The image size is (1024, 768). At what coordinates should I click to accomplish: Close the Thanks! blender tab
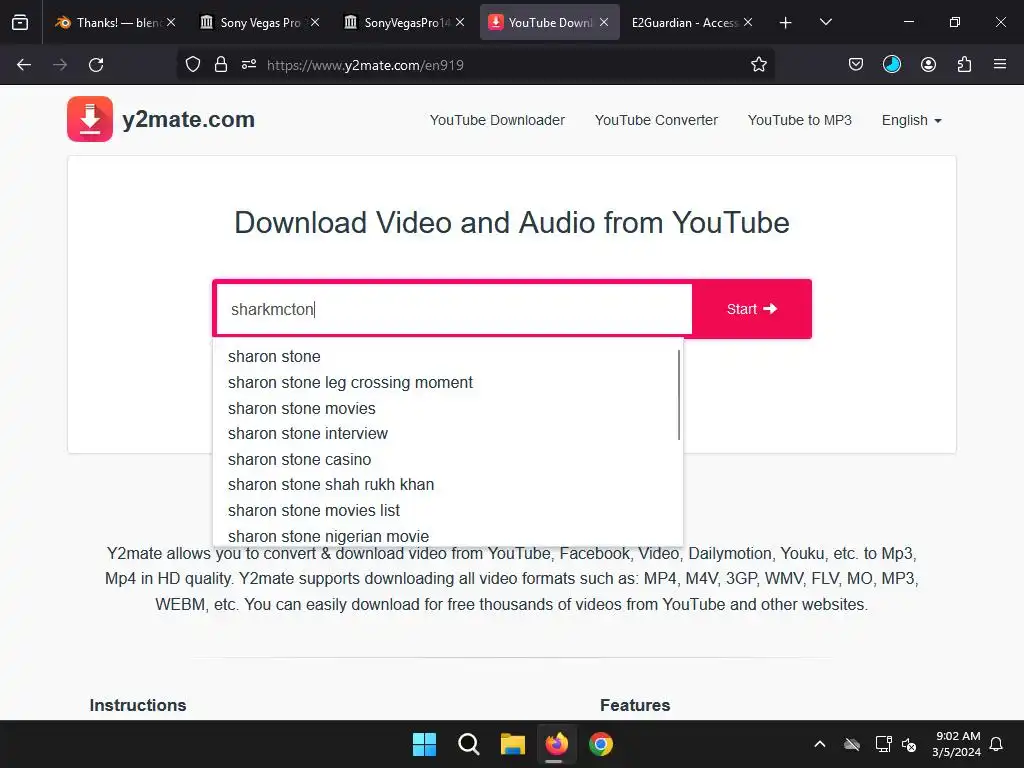click(x=171, y=22)
